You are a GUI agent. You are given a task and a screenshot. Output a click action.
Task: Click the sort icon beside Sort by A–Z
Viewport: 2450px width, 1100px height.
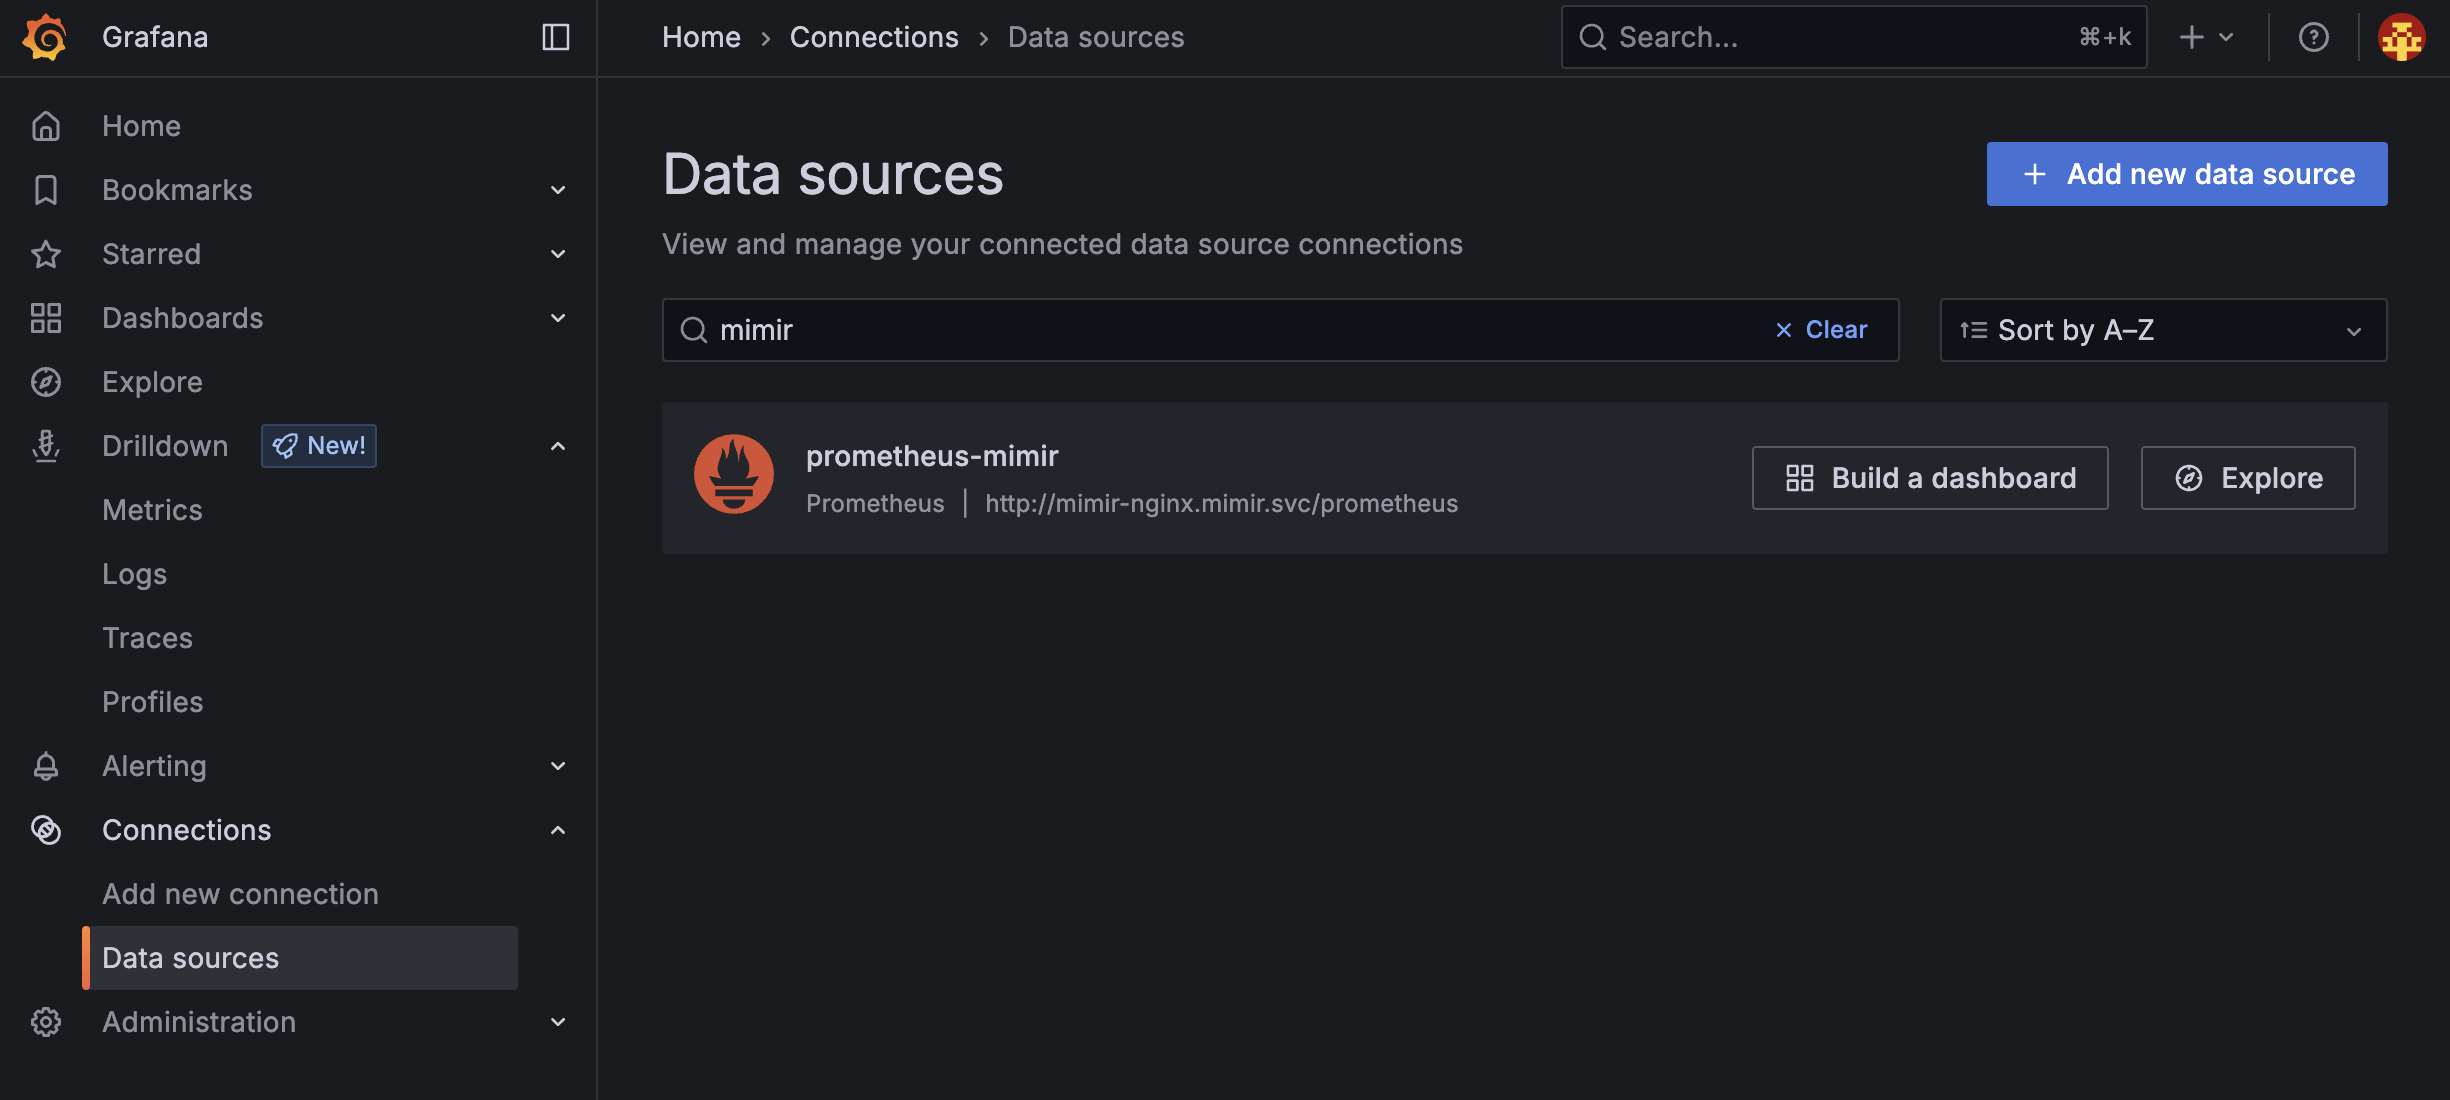coord(1973,330)
